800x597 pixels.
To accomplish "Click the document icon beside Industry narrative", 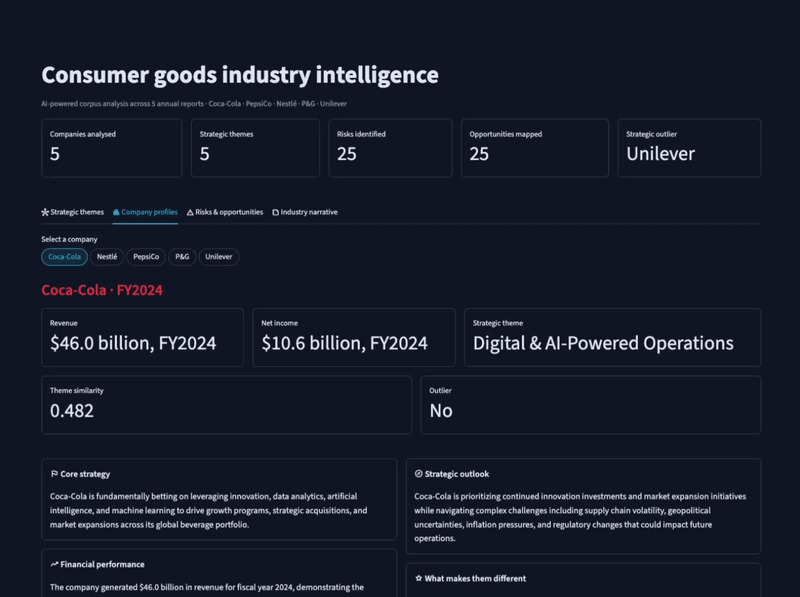I will tap(276, 212).
